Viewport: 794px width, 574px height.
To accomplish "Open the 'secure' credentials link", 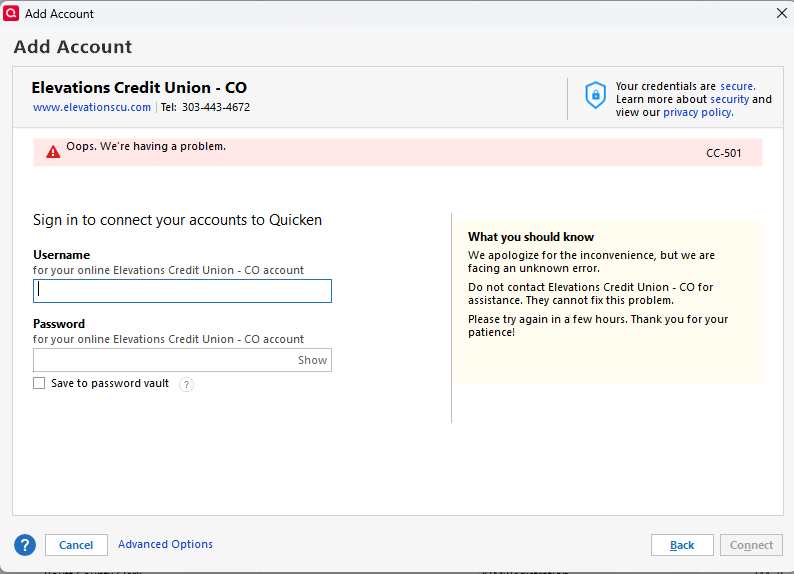I will click(737, 86).
